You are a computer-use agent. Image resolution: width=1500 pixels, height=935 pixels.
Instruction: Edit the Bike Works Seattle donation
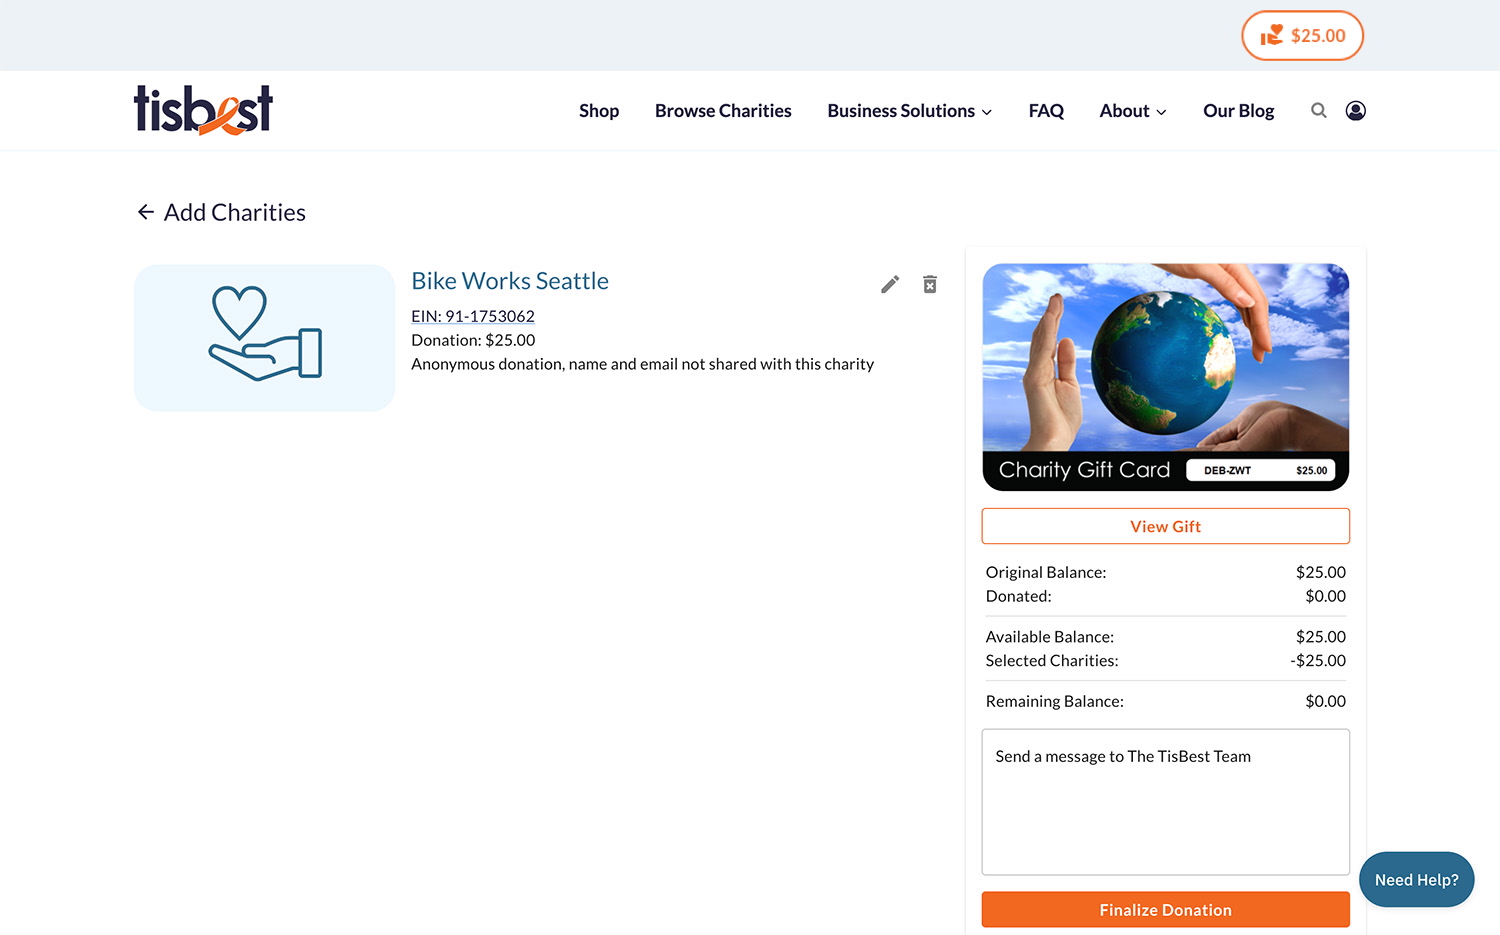click(x=890, y=285)
